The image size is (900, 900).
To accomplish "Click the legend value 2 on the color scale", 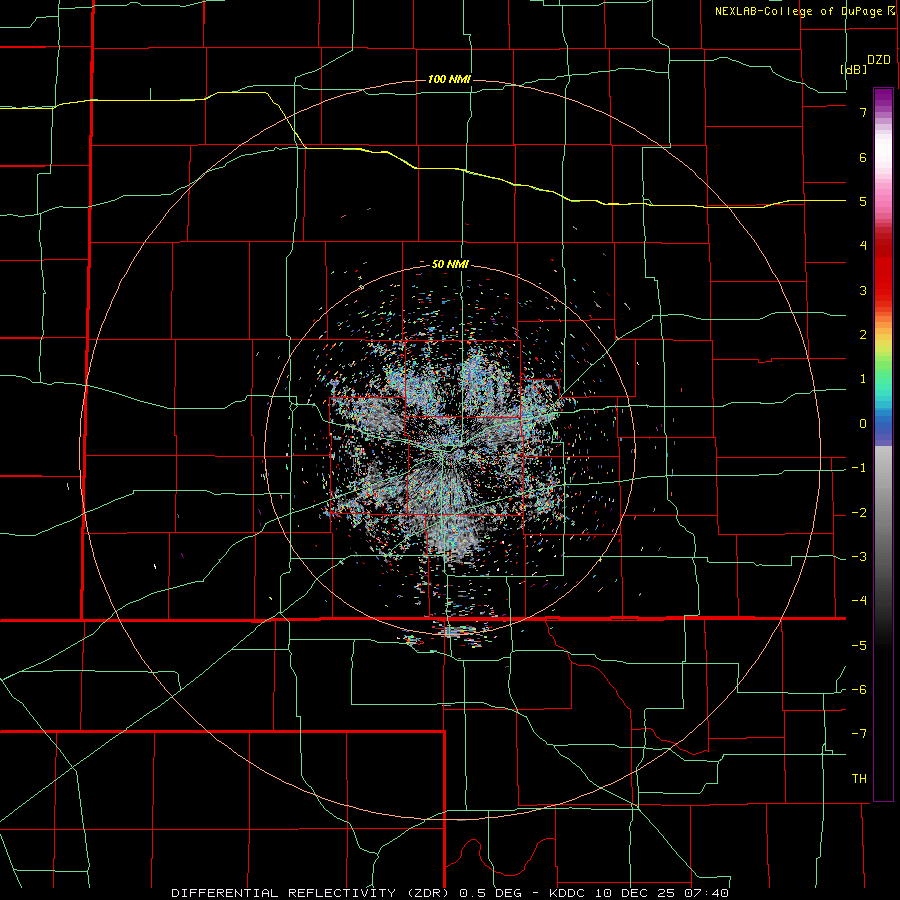I will 863,335.
